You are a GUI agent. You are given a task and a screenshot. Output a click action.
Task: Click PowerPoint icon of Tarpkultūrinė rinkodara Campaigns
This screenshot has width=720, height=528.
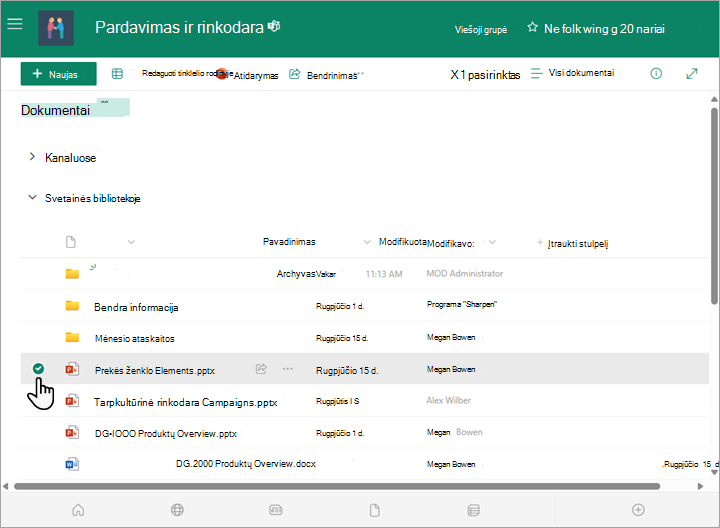[72, 401]
